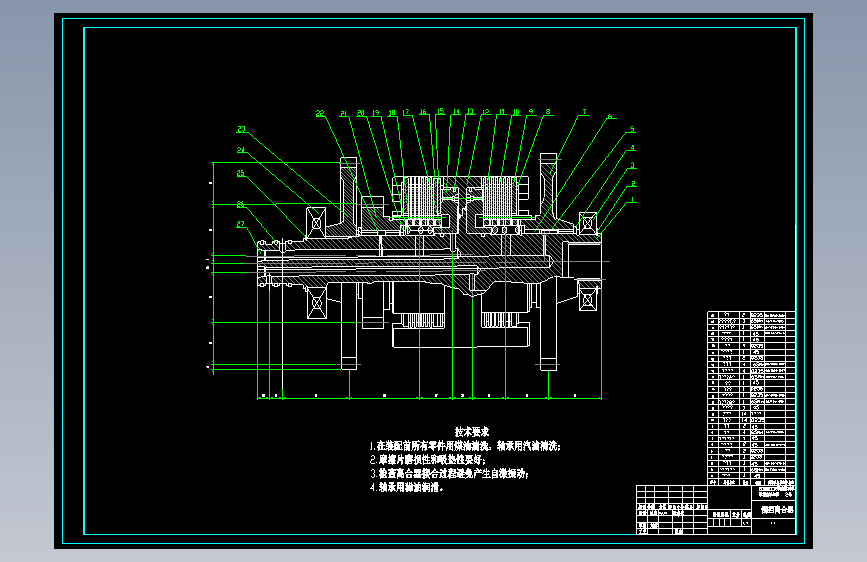Click green part callout label 3 at right

[633, 166]
